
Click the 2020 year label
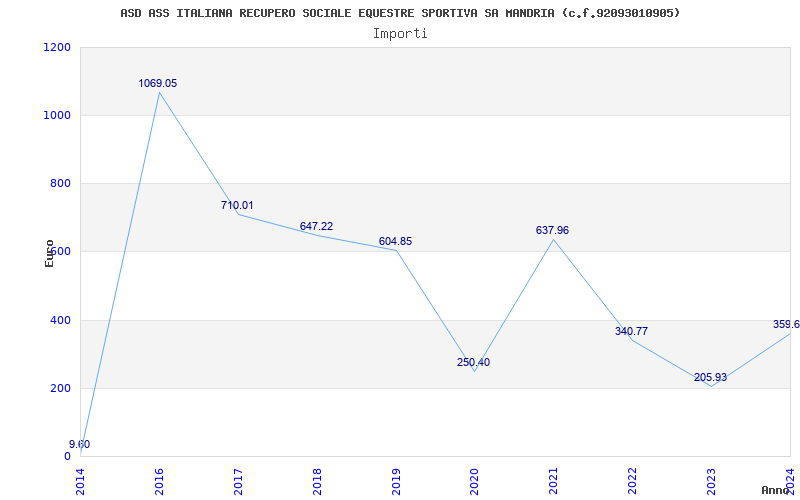coord(474,482)
